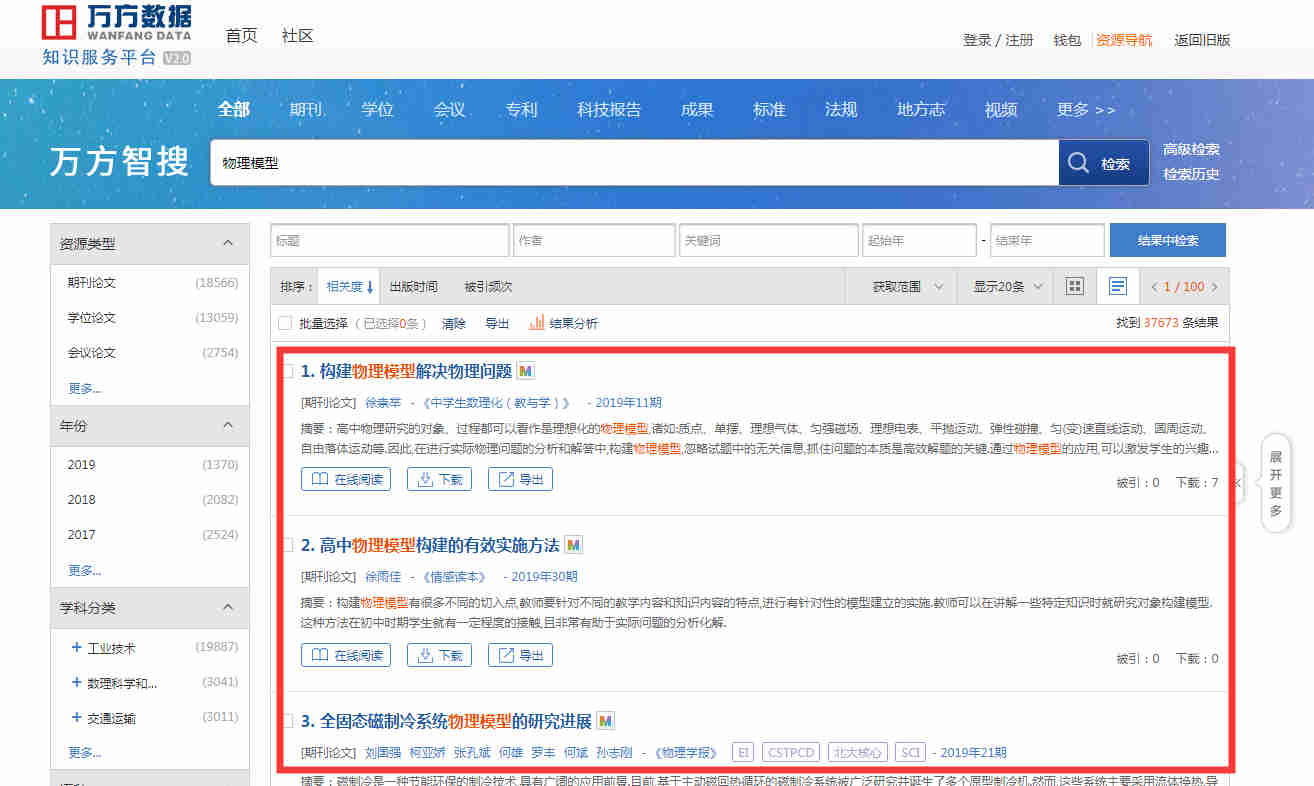Collapse the 学科分类 section
The image size is (1314, 786).
pos(228,607)
